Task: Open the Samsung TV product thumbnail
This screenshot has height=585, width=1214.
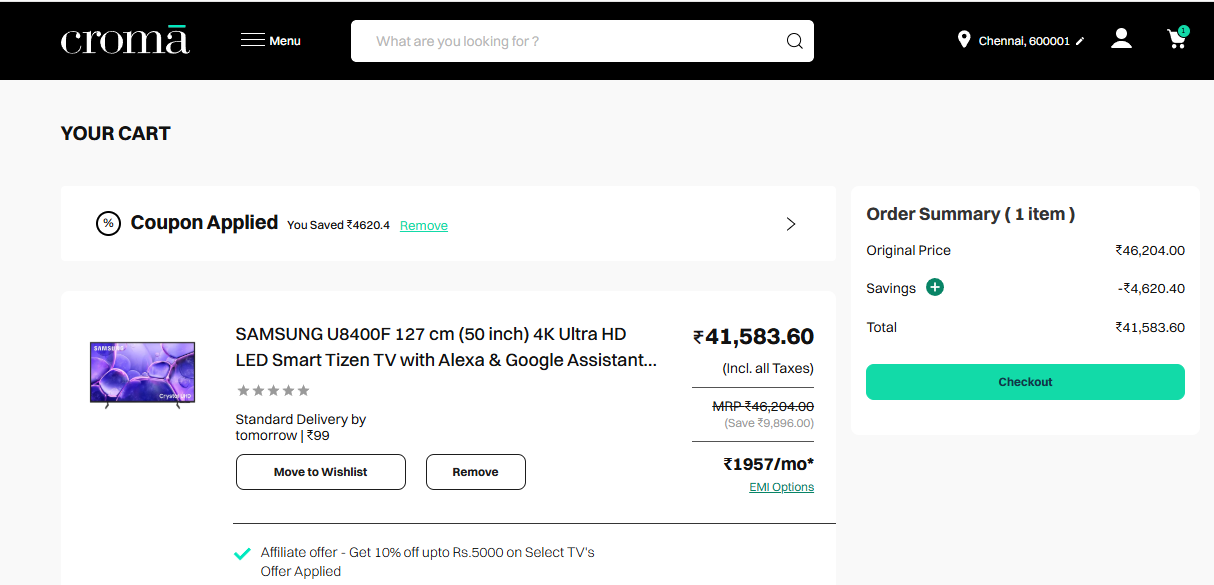Action: point(142,375)
